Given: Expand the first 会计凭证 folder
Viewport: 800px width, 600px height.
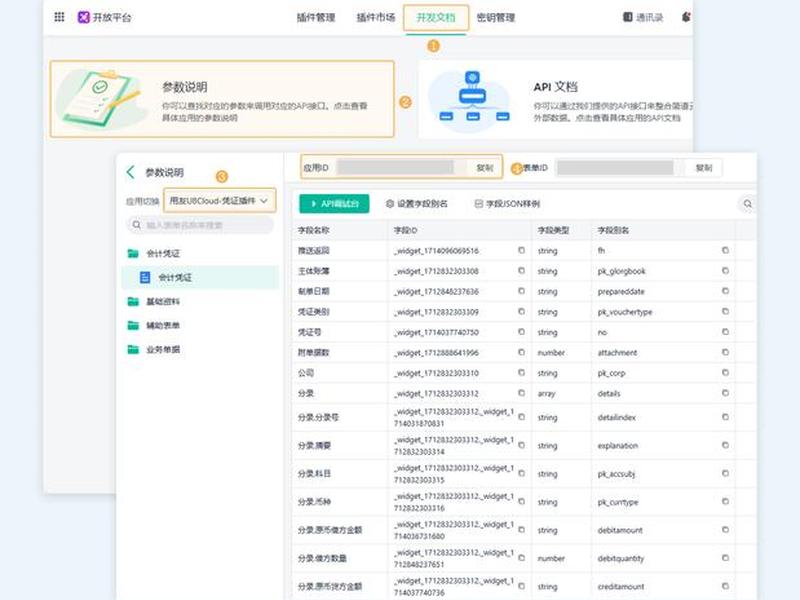Looking at the screenshot, I should coord(133,254).
